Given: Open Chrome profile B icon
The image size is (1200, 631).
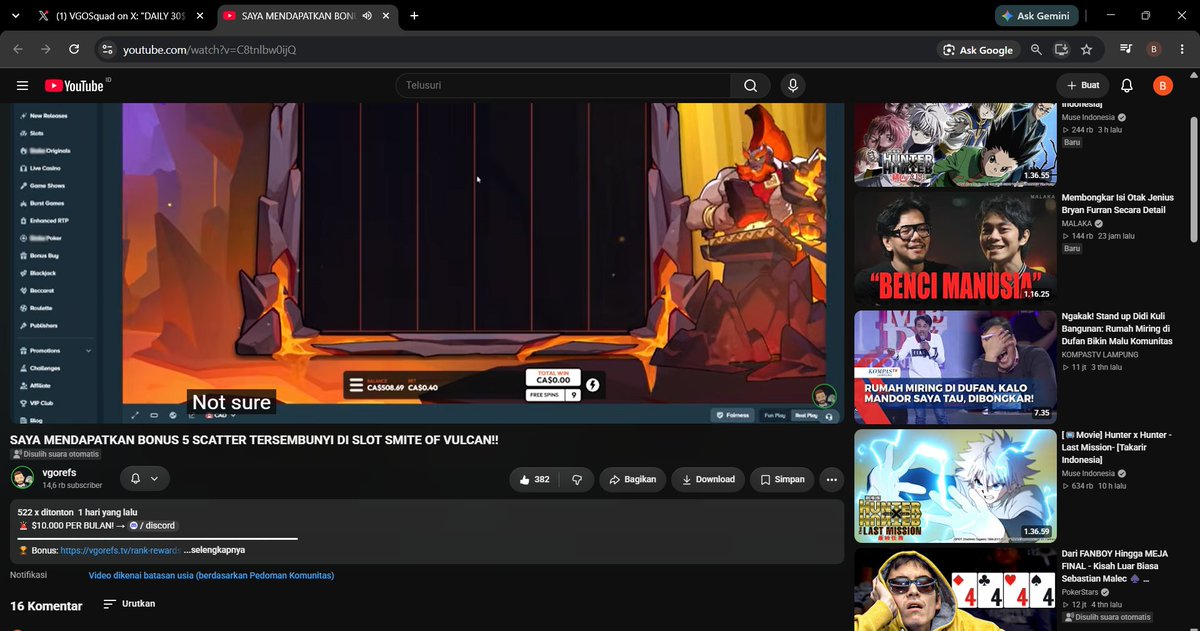Looking at the screenshot, I should (x=1154, y=49).
